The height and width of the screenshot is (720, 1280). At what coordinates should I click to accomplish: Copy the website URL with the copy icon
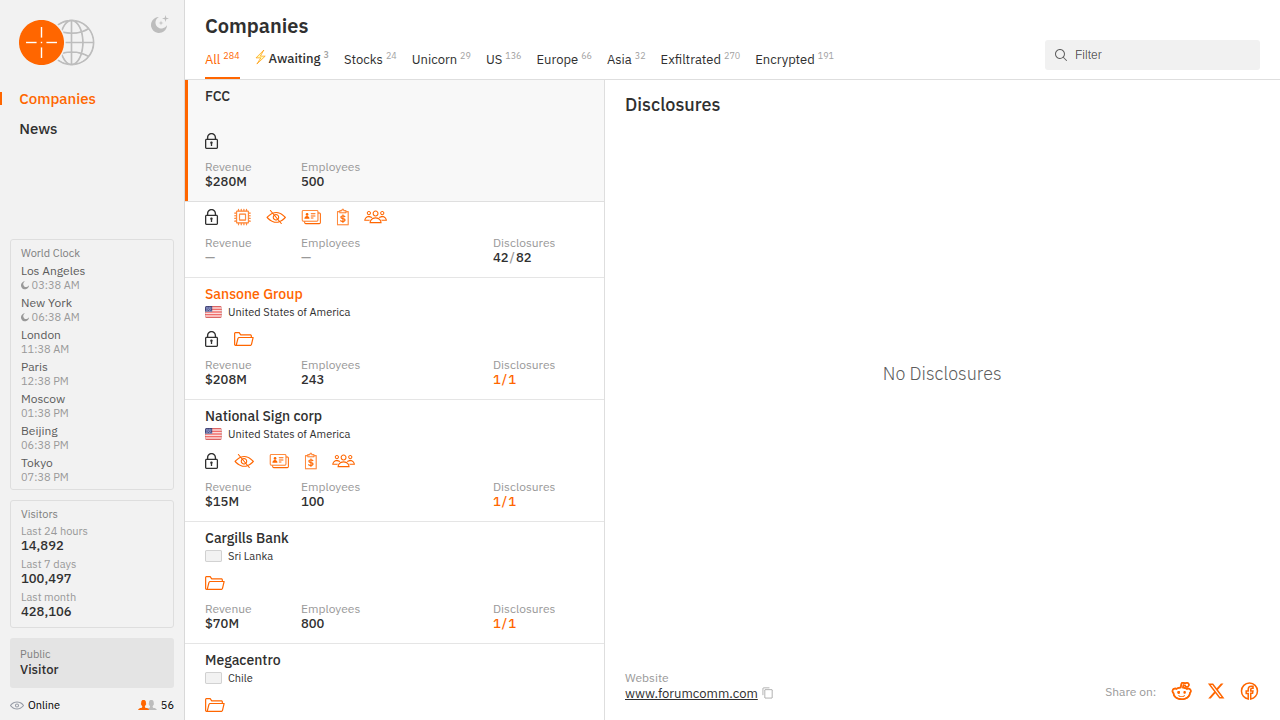[768, 693]
